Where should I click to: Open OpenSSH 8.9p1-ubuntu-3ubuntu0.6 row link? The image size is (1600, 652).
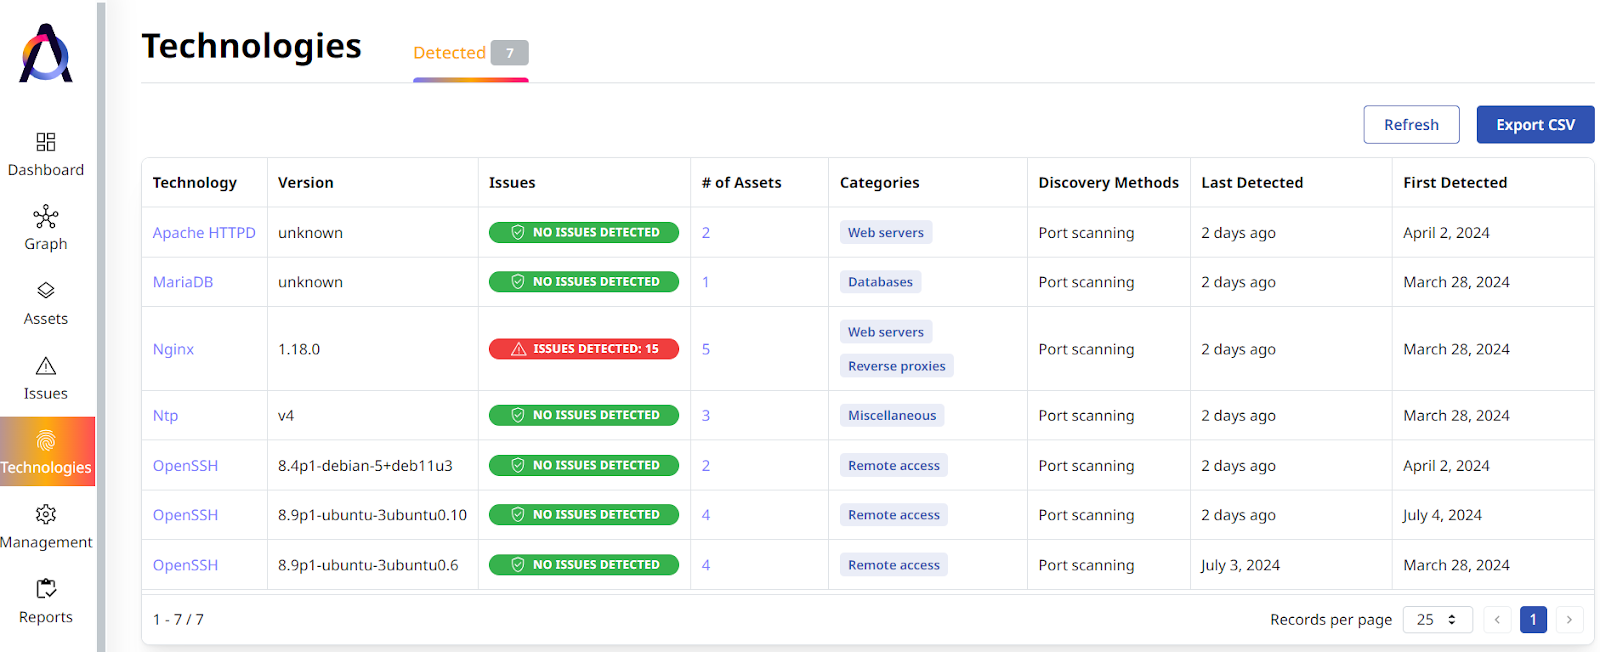pyautogui.click(x=185, y=565)
